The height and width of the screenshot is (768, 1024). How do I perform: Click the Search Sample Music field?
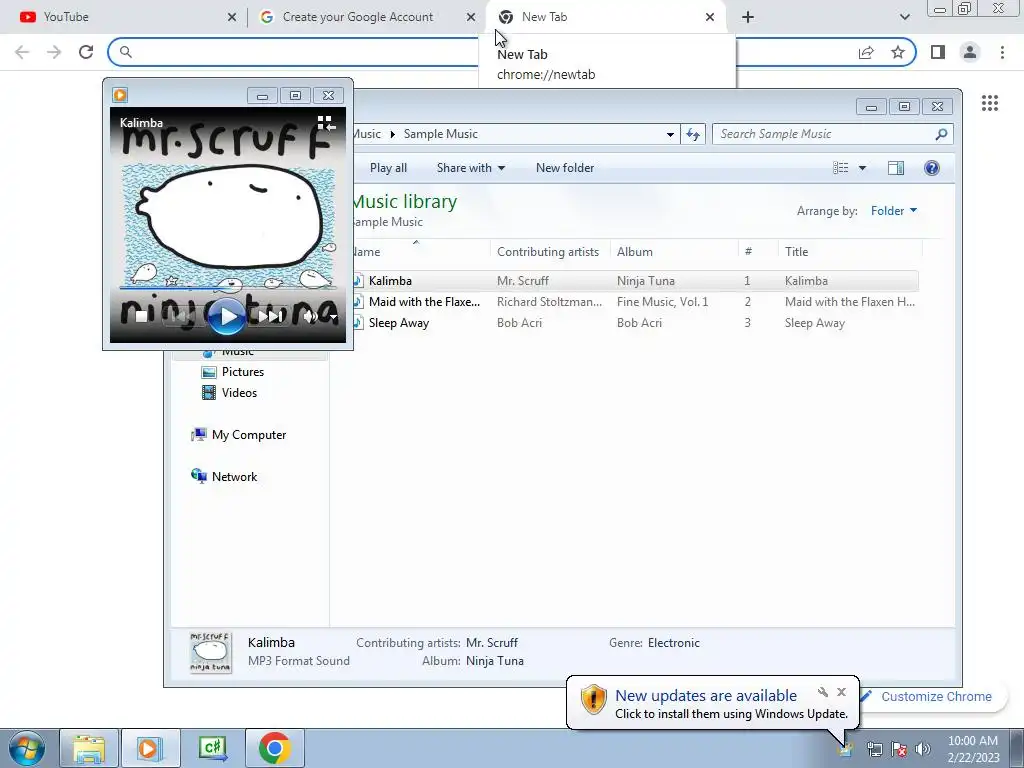[x=833, y=134]
